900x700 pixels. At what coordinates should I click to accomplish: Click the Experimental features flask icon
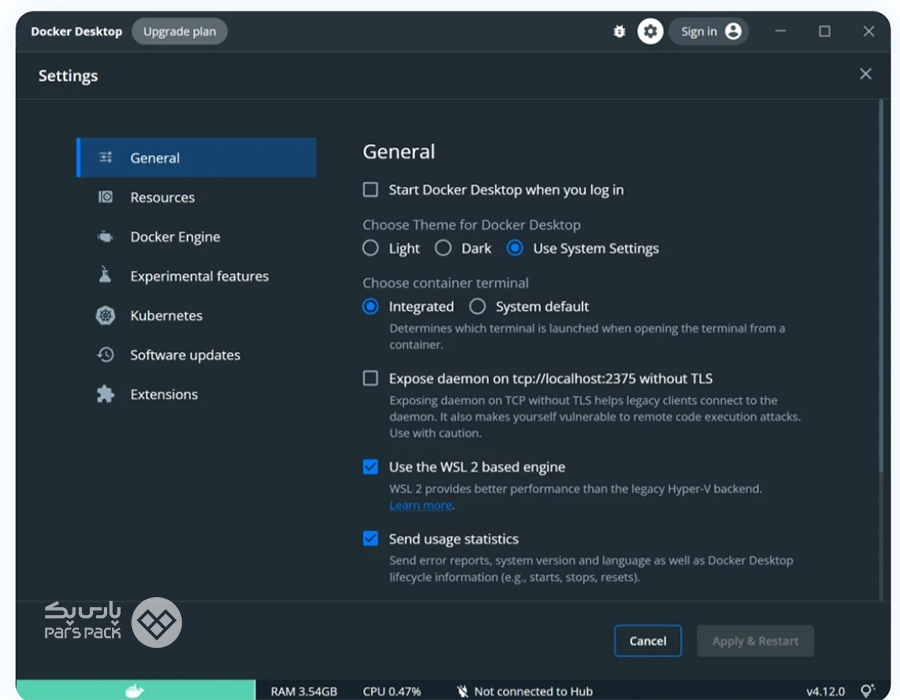click(x=105, y=276)
